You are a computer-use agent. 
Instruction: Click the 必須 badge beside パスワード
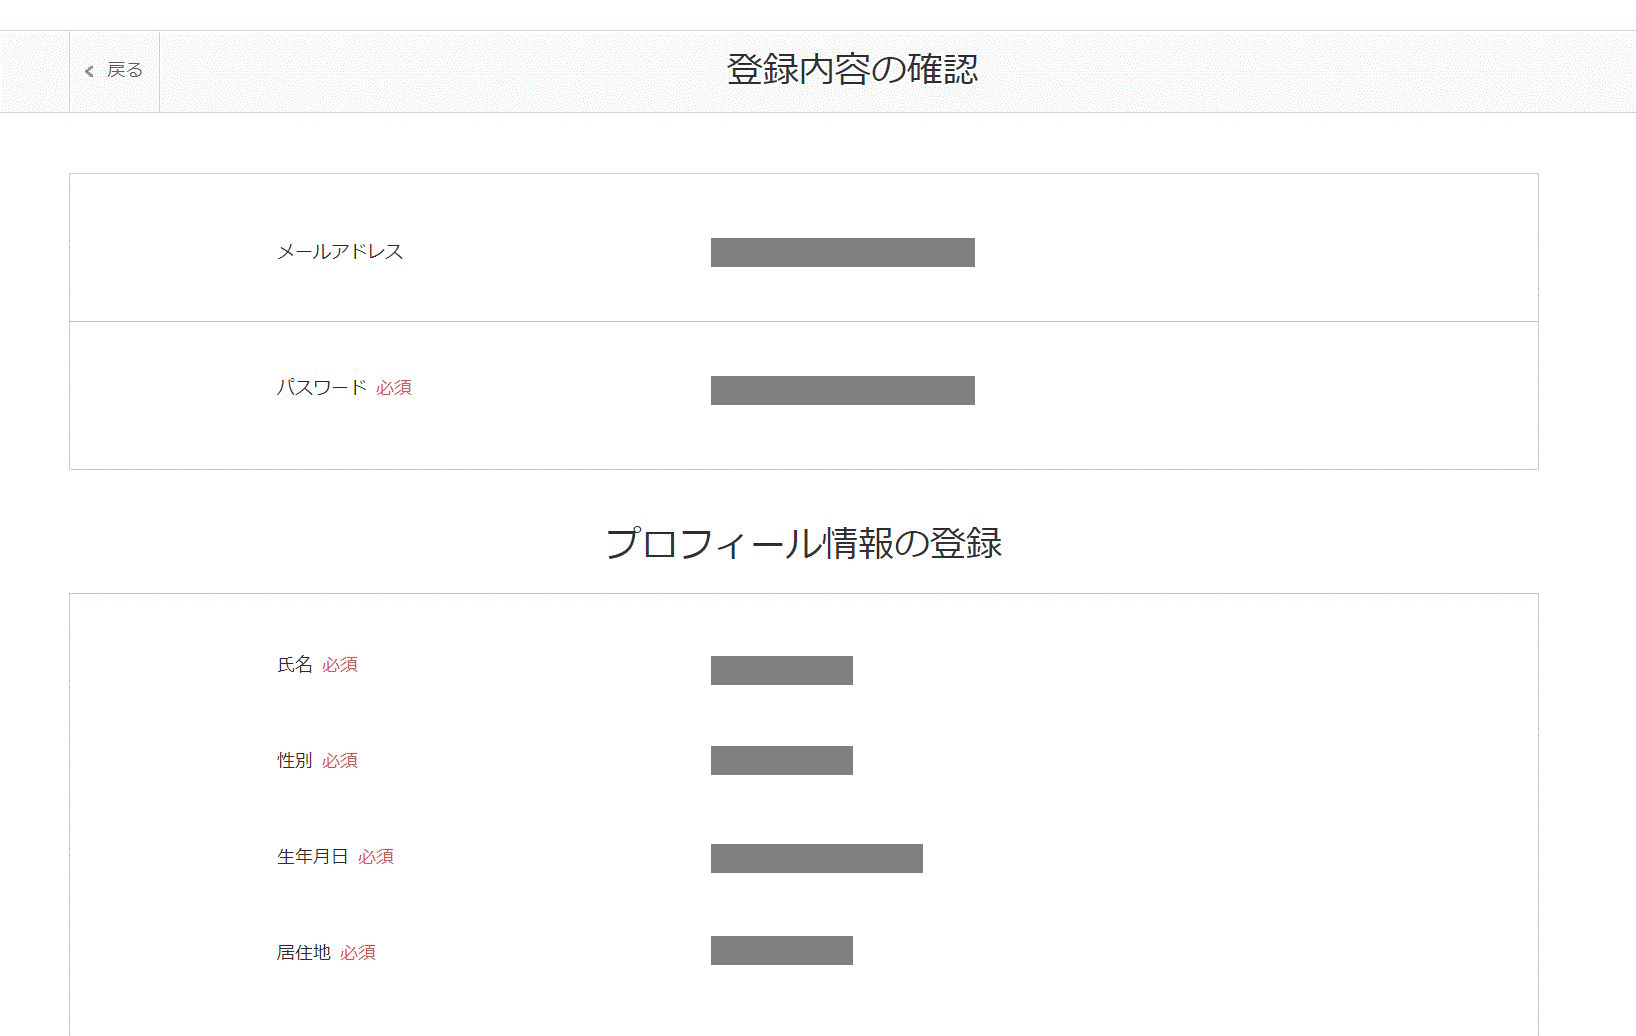pyautogui.click(x=394, y=388)
